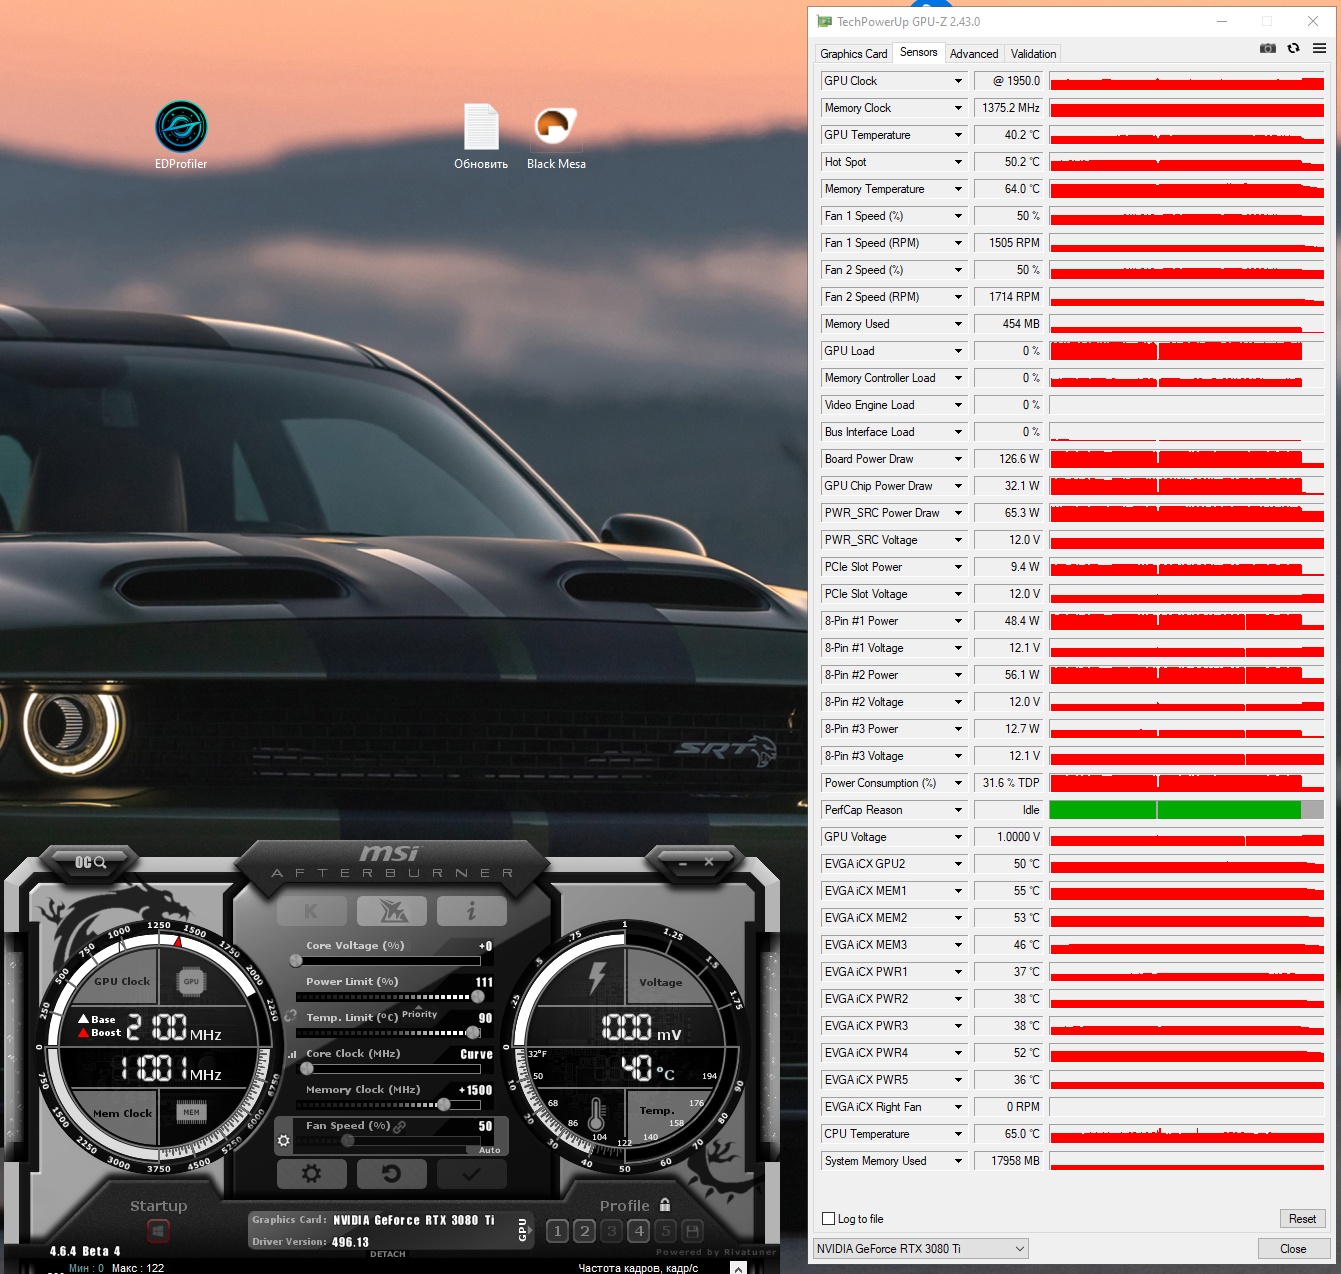Enable the Log to file checkbox
This screenshot has width=1341, height=1274.
(x=828, y=1219)
